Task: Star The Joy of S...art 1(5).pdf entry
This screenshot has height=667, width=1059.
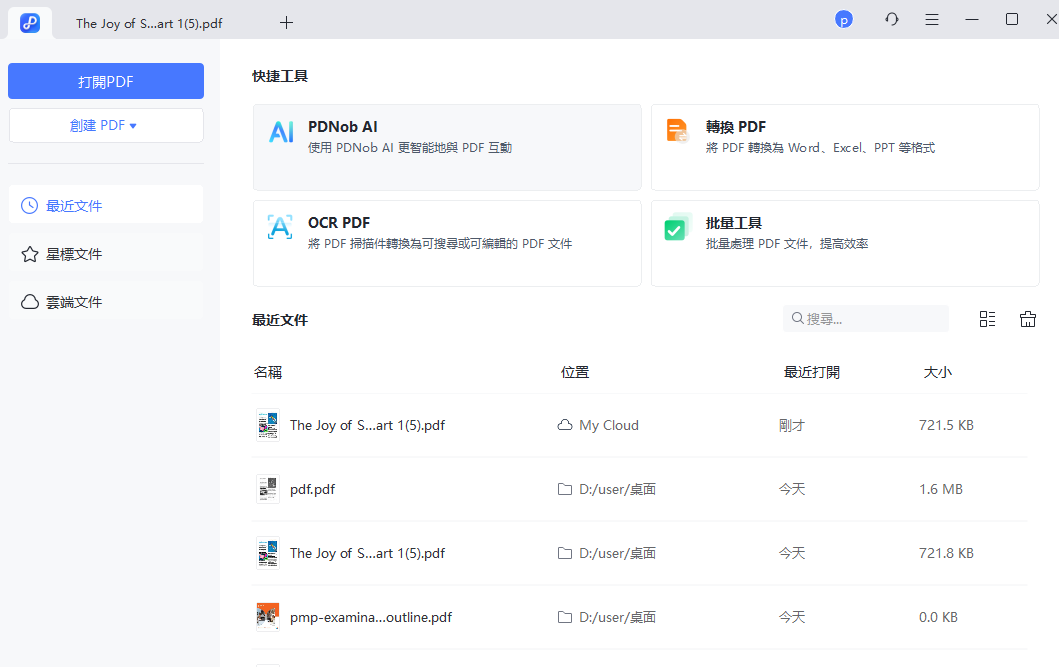Action: (x=367, y=425)
